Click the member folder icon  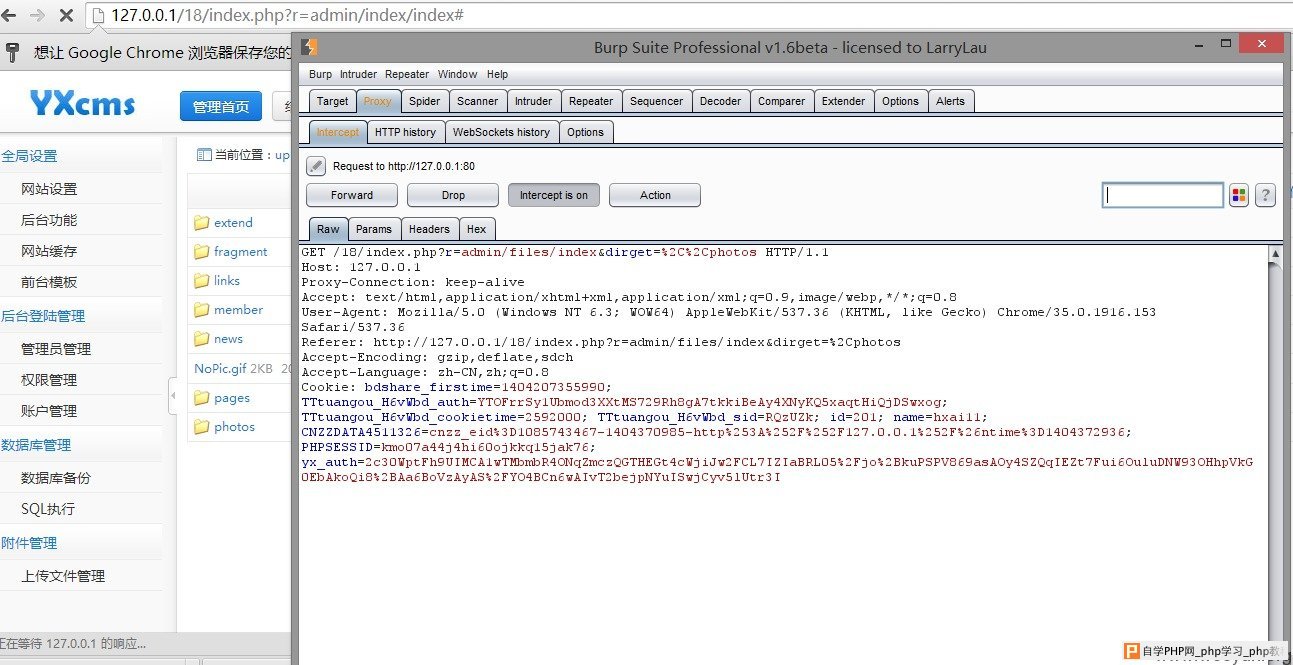[x=201, y=310]
